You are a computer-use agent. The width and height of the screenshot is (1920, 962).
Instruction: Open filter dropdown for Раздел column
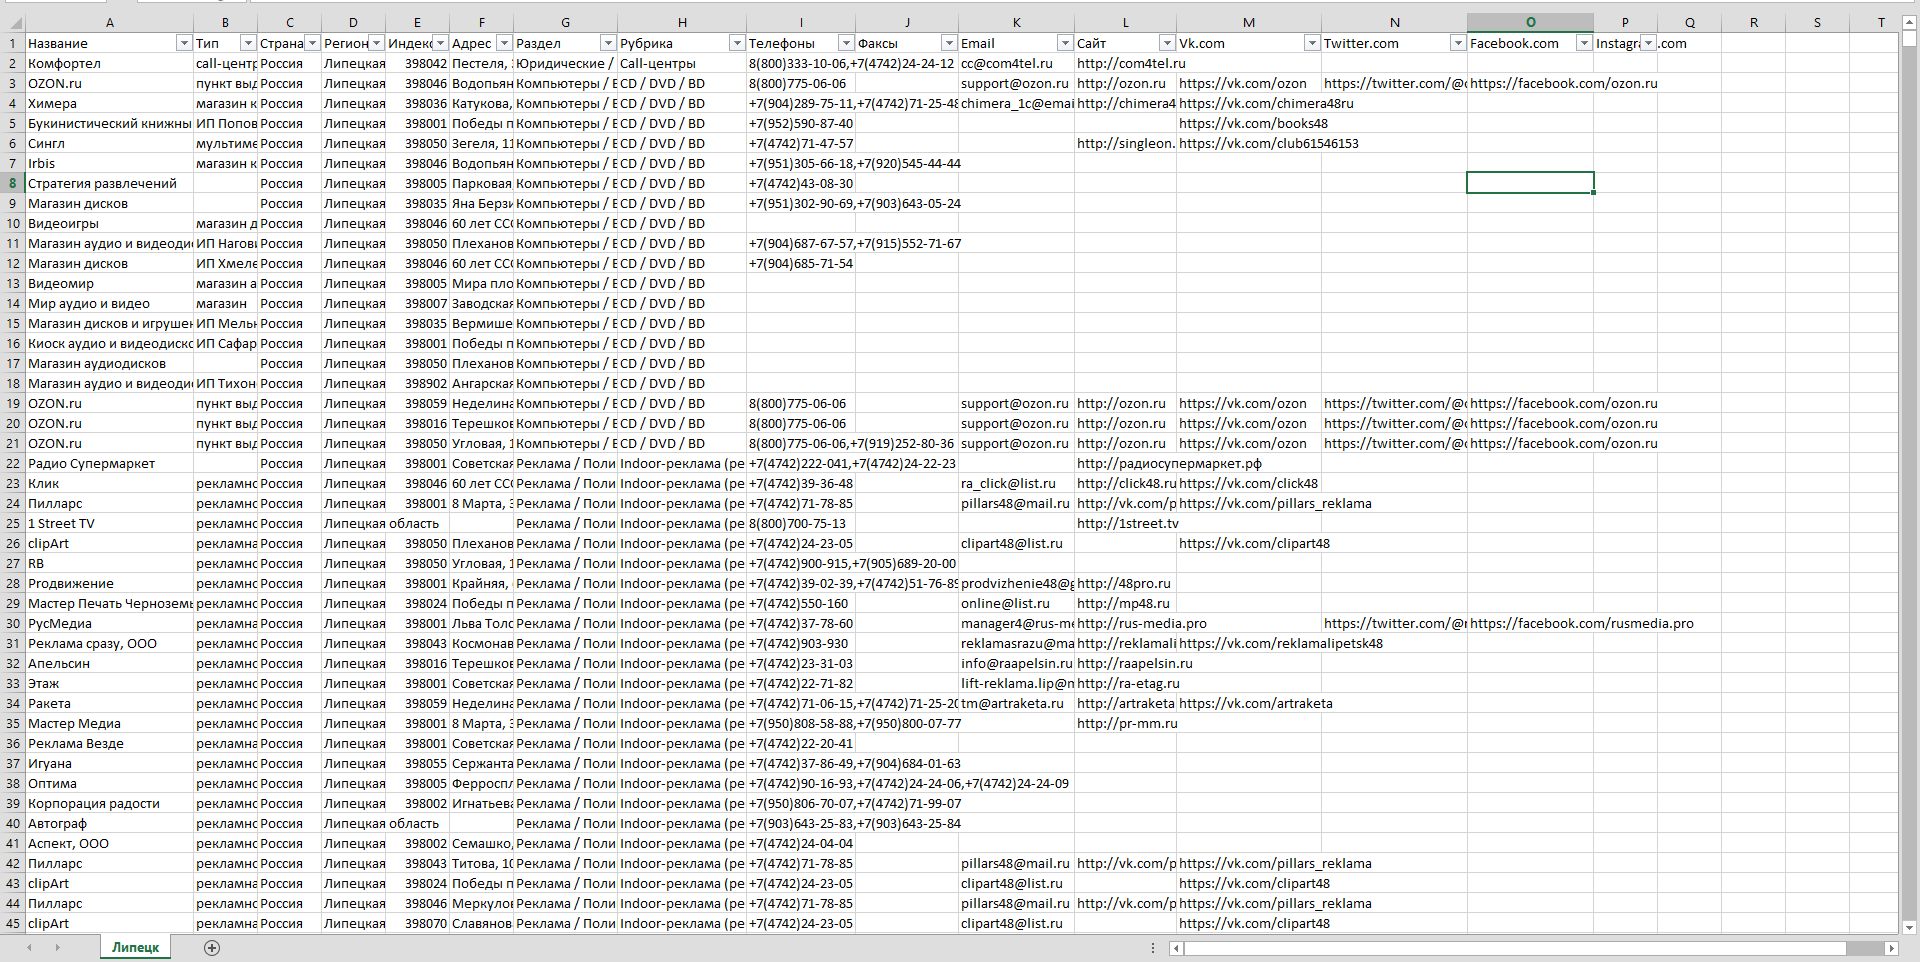608,43
